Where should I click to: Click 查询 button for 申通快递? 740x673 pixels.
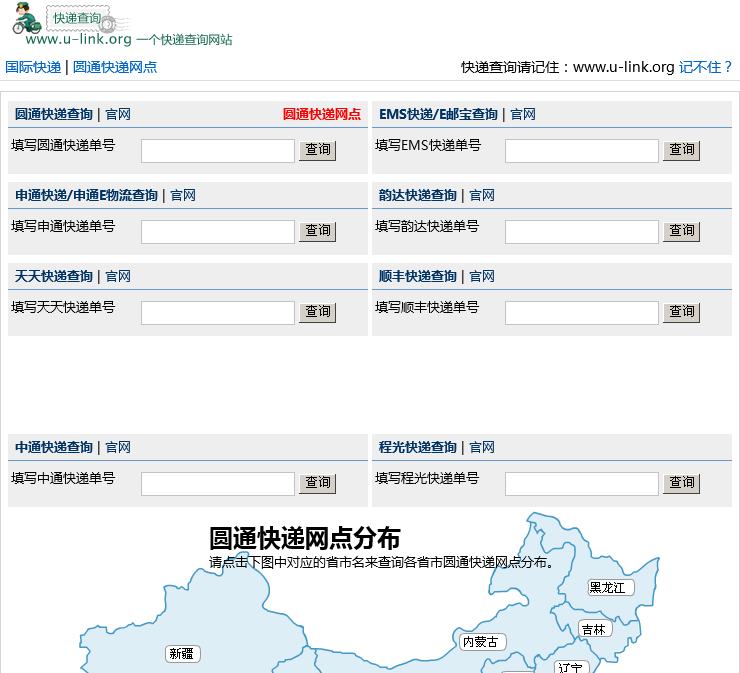tap(318, 231)
